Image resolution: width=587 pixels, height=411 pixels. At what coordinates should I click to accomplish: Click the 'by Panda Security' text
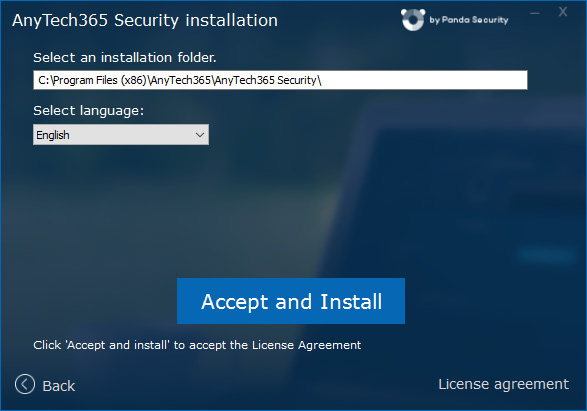tap(469, 20)
